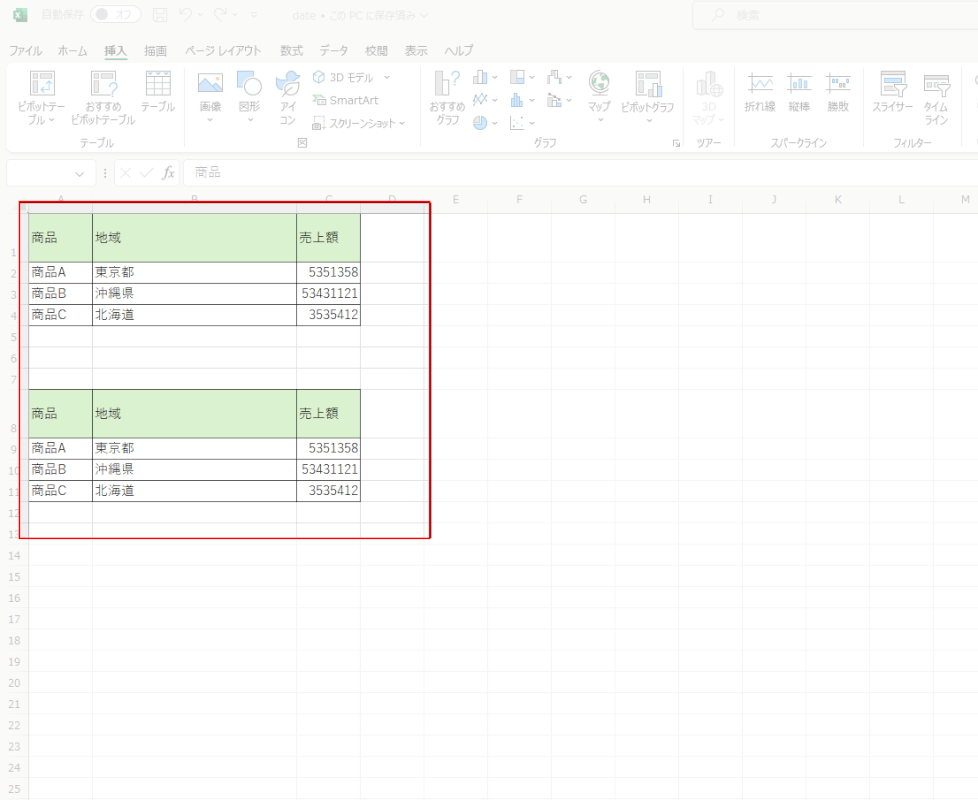This screenshot has height=800, width=978.
Task: Switch to the ページ レイアウト tab
Action: coord(223,51)
